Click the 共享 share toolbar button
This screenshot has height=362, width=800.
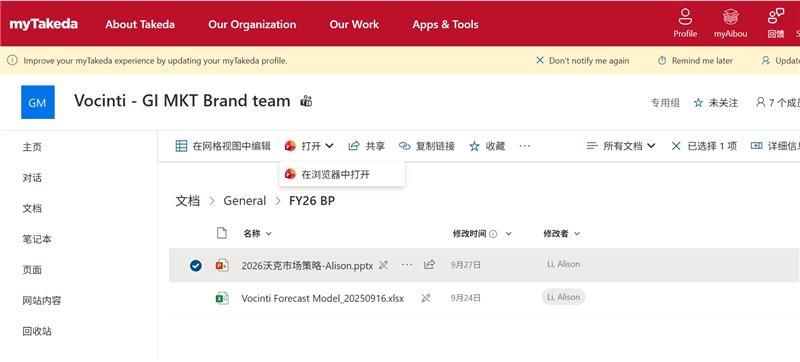click(x=366, y=146)
